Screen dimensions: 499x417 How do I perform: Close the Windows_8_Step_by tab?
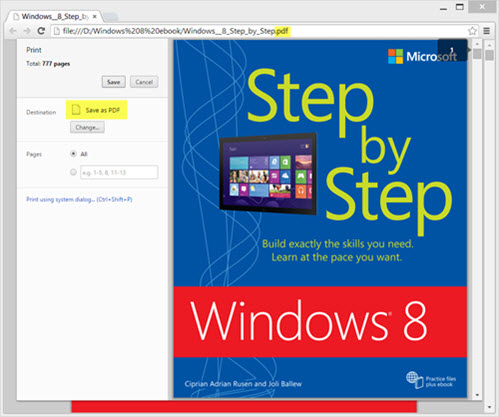tap(95, 16)
